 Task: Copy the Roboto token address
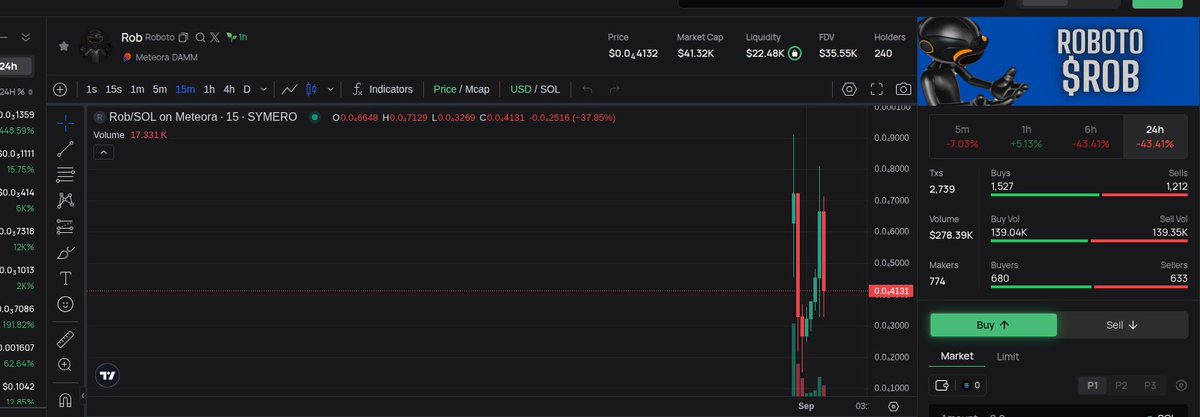[x=183, y=37]
